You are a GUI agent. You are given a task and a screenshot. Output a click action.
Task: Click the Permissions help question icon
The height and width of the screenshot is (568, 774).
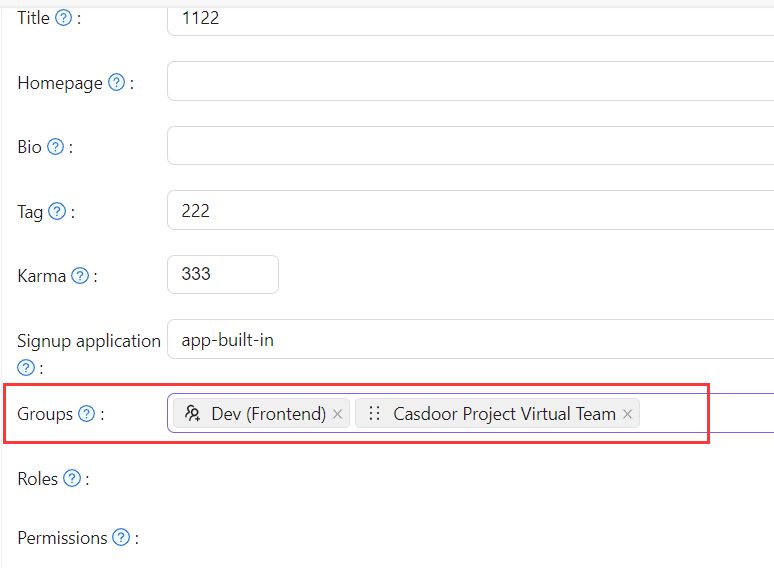[121, 538]
